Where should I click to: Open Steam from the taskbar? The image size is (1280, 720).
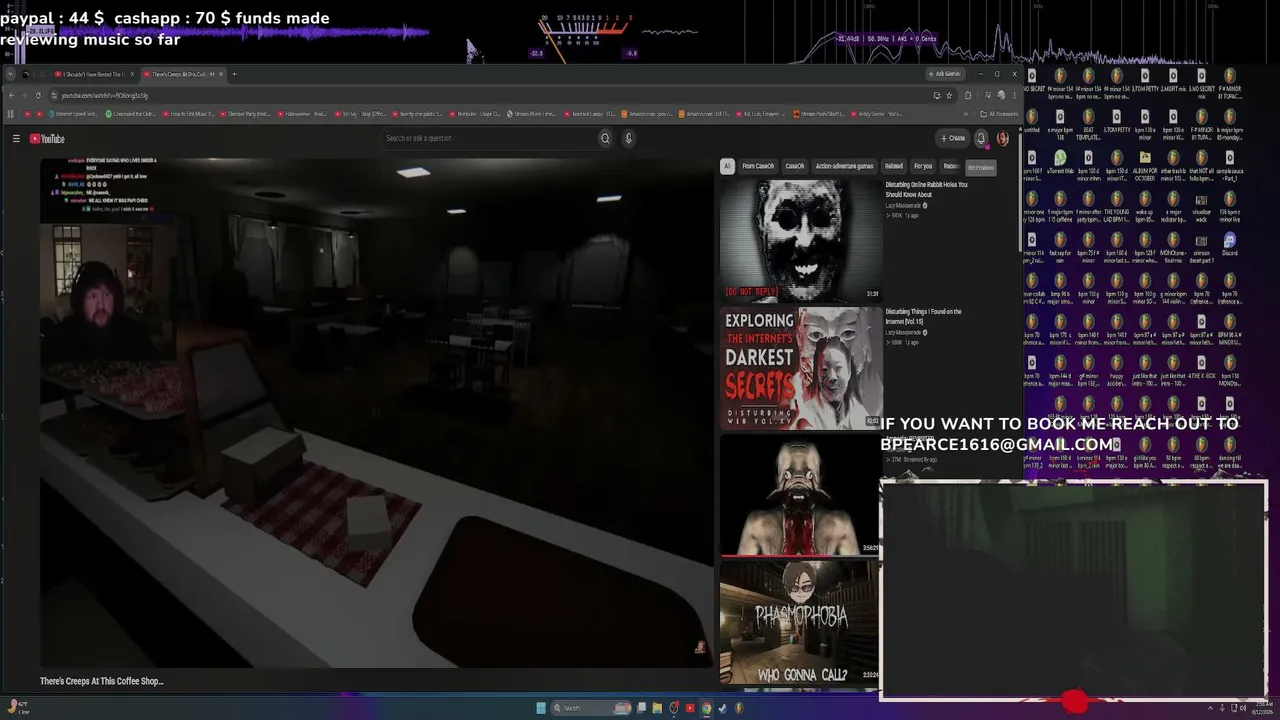point(722,708)
